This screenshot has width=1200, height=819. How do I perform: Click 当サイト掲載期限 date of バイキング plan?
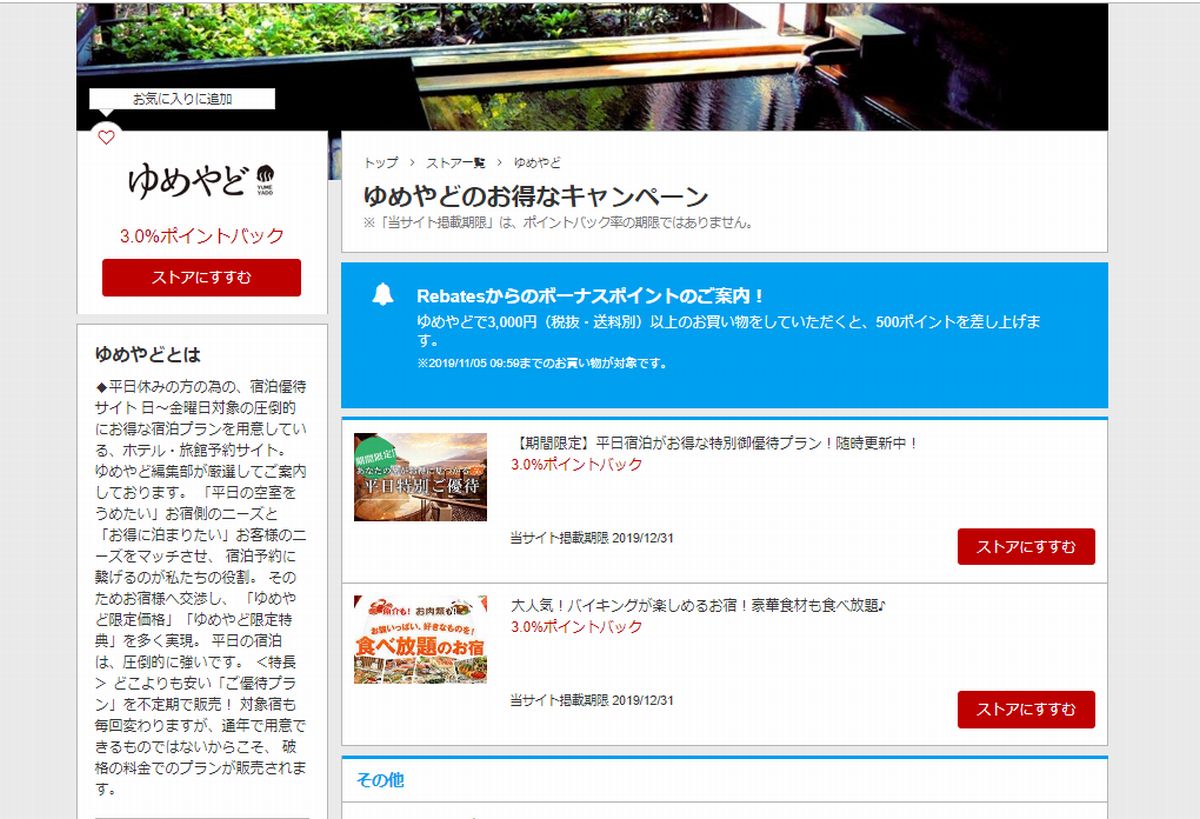tap(592, 700)
